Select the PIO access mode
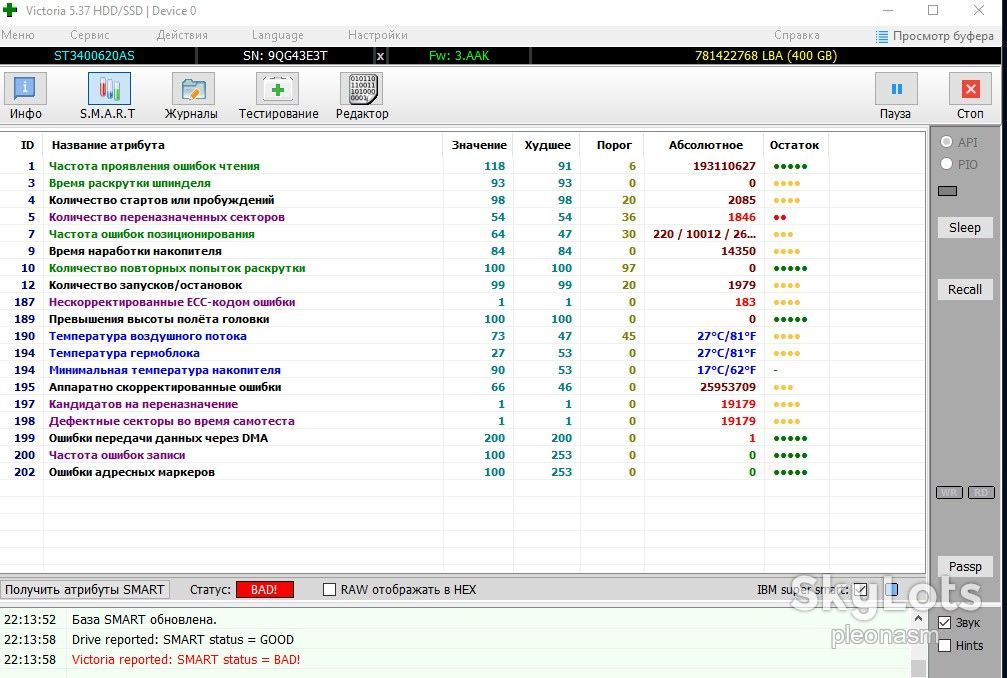The image size is (1007, 678). point(946,164)
